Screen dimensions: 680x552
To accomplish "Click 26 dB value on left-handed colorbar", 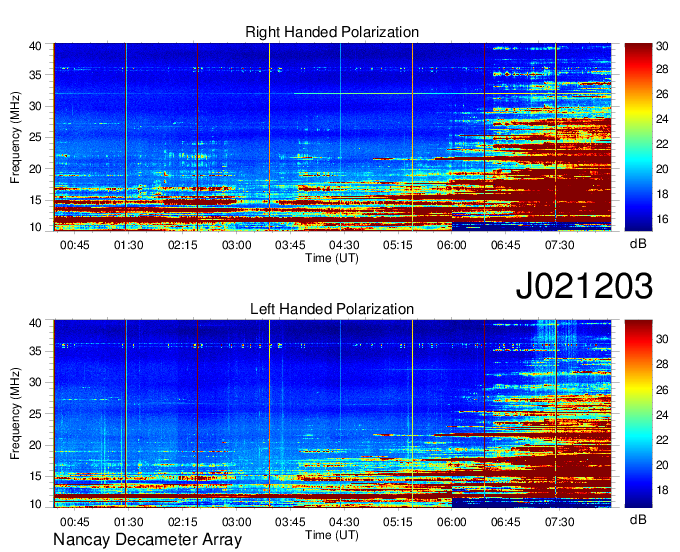I will tap(662, 390).
